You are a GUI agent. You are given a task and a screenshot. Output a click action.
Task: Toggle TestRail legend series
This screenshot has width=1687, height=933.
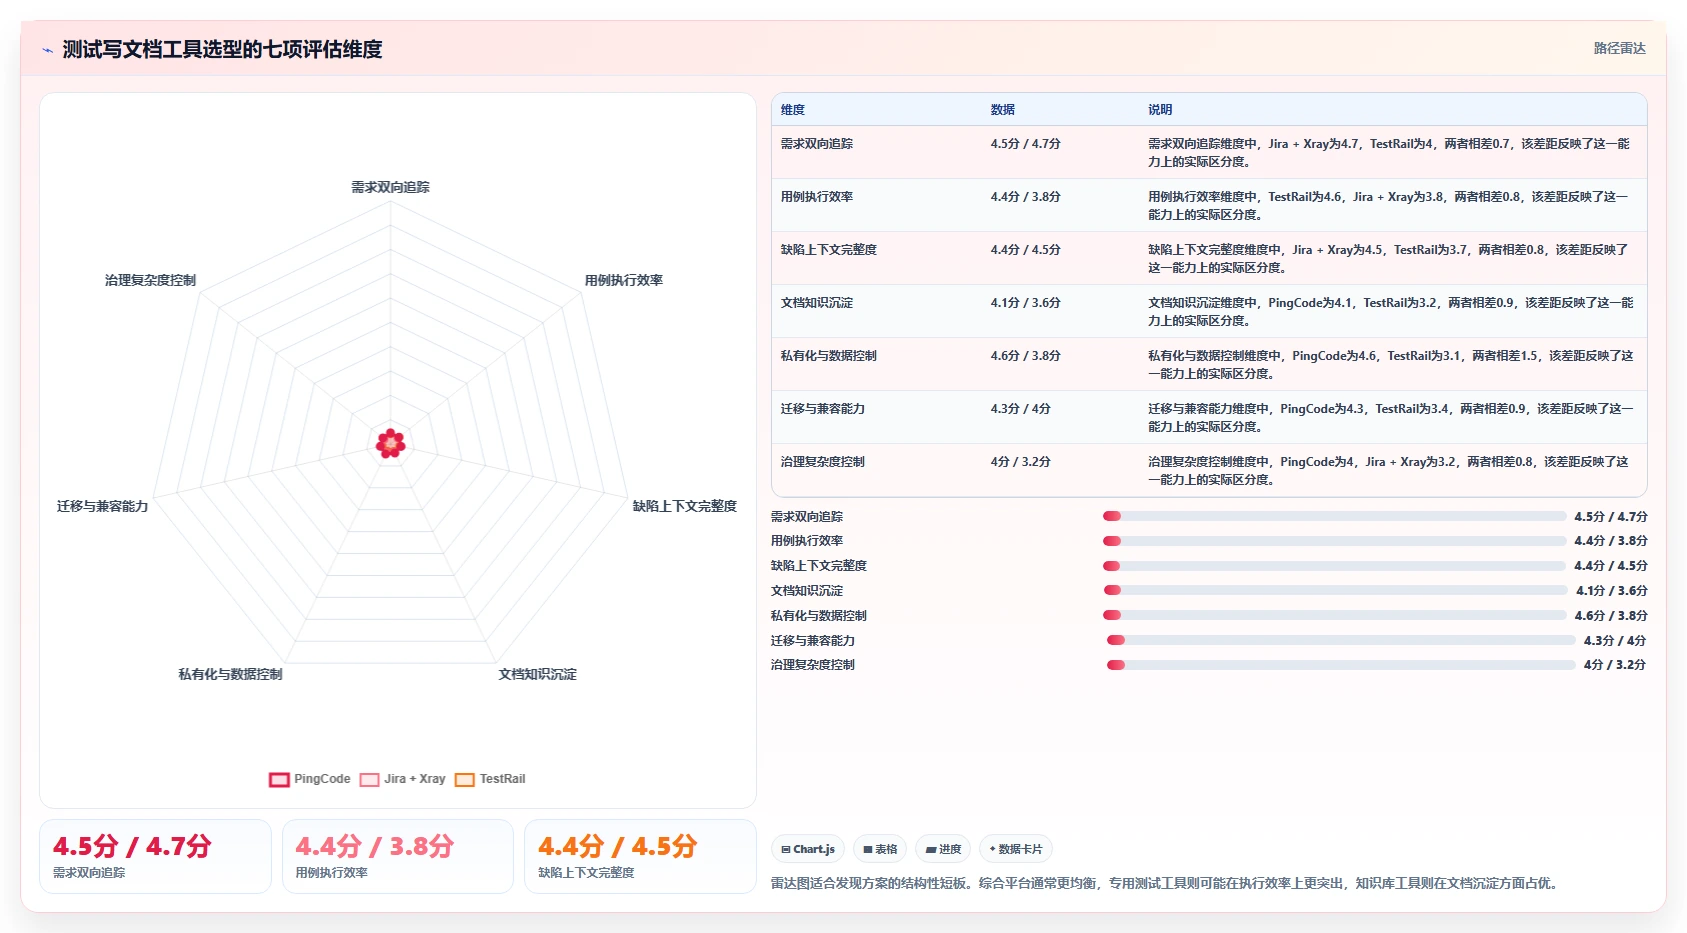point(490,779)
